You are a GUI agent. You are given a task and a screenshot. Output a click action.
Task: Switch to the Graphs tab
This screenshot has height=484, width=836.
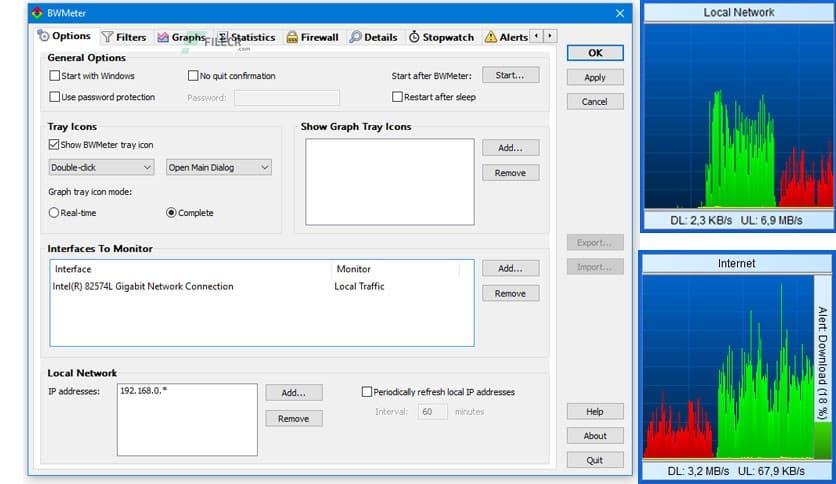(181, 37)
